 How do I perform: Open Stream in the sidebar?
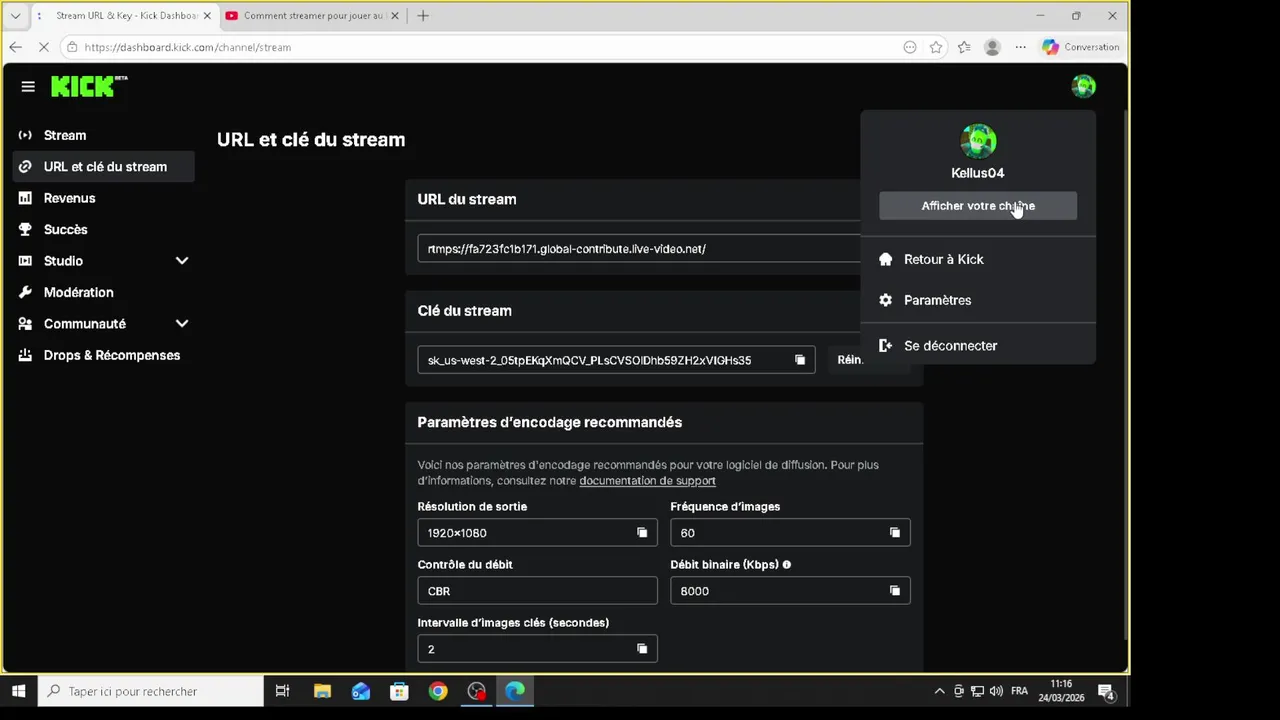(x=104, y=135)
